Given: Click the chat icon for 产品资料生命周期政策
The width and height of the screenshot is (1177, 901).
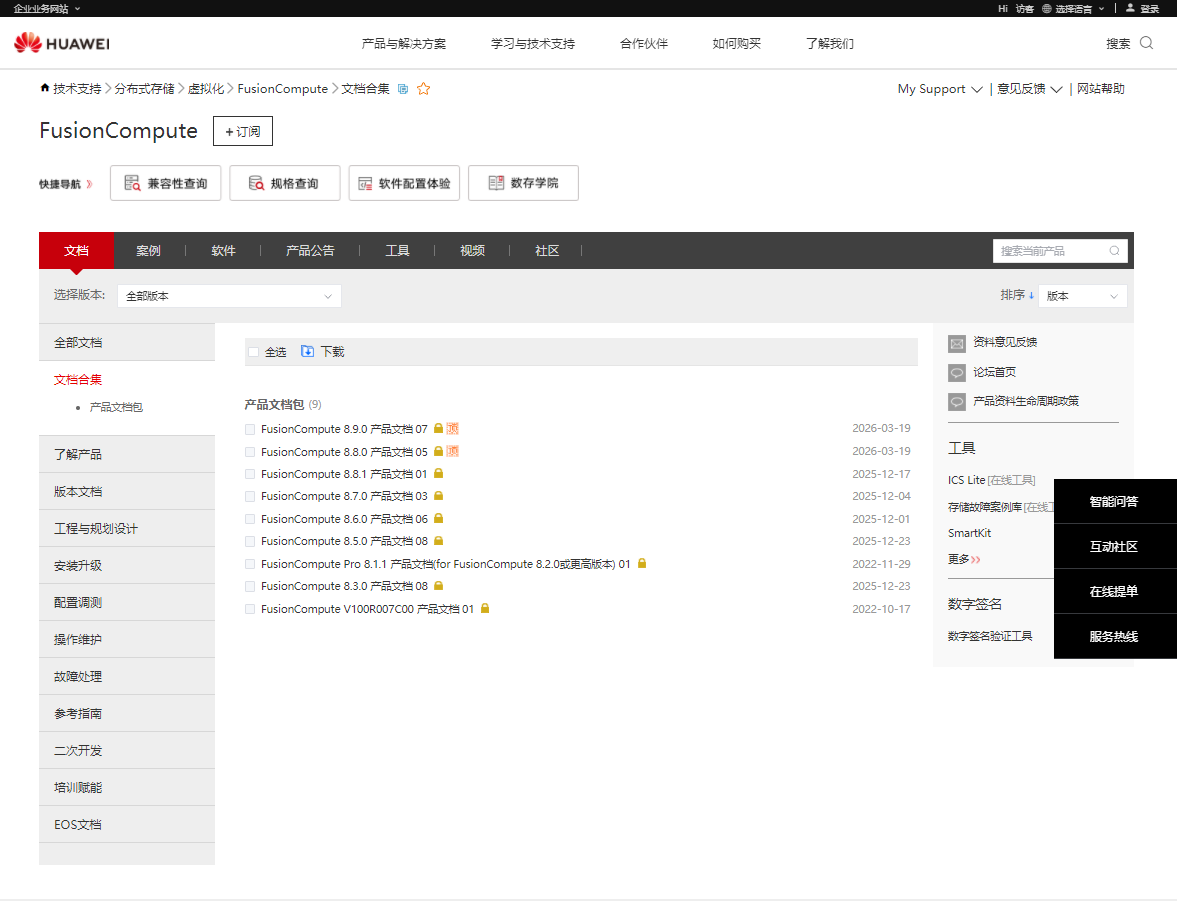Looking at the screenshot, I should tap(957, 402).
